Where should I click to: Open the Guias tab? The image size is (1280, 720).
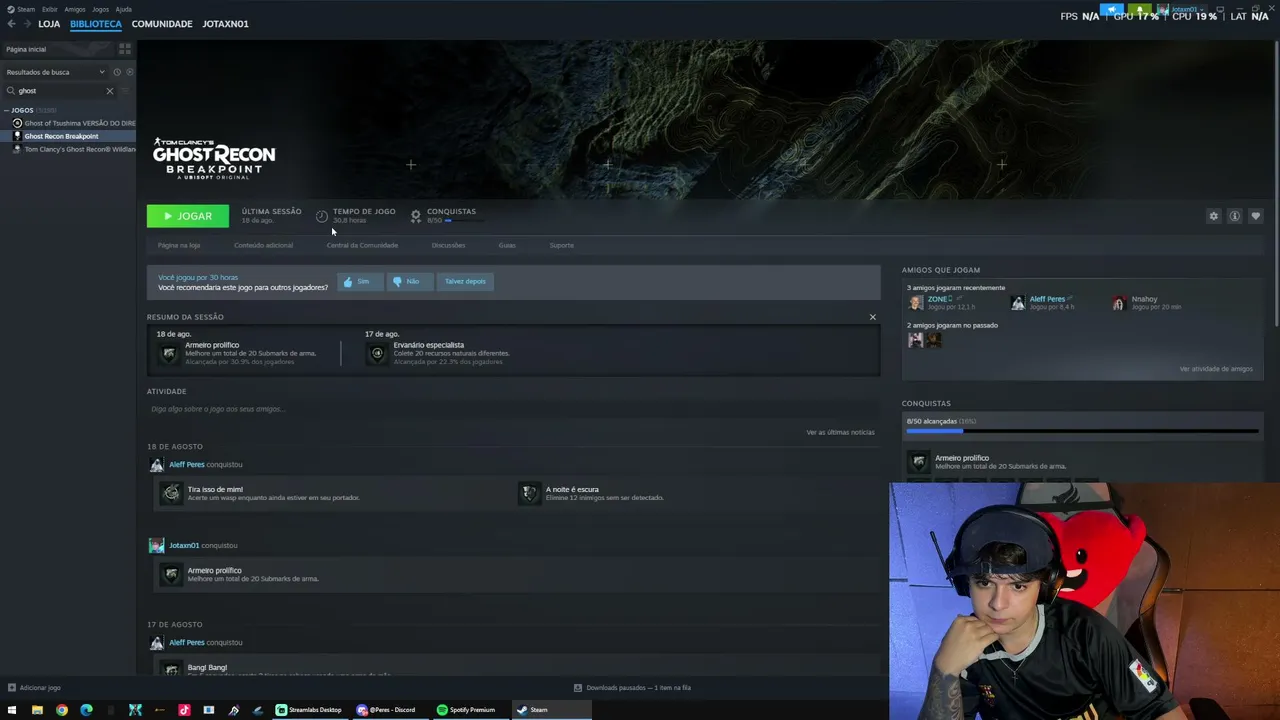(x=507, y=245)
